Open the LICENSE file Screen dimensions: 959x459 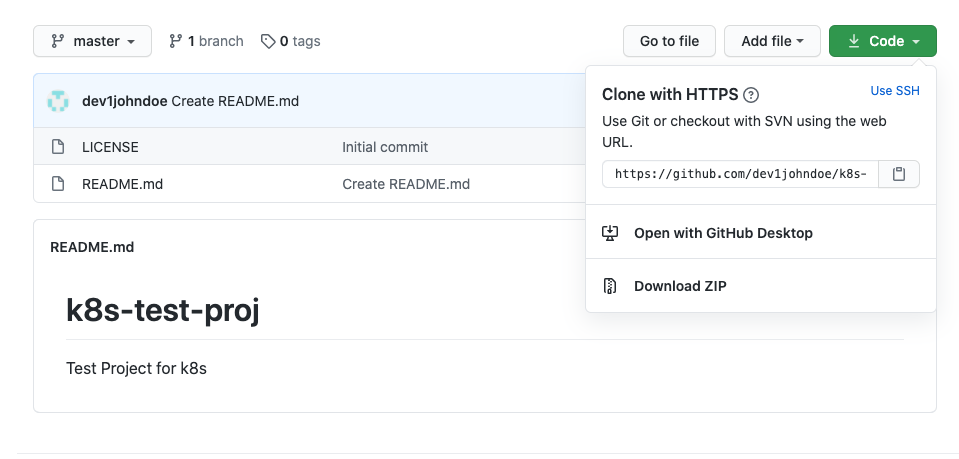point(110,147)
